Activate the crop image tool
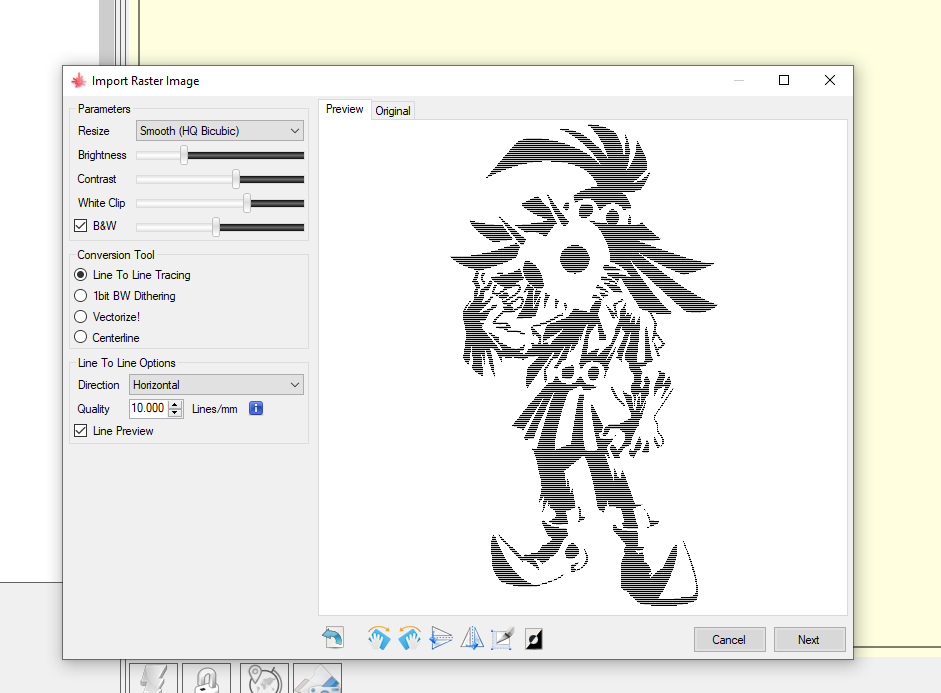 point(502,638)
